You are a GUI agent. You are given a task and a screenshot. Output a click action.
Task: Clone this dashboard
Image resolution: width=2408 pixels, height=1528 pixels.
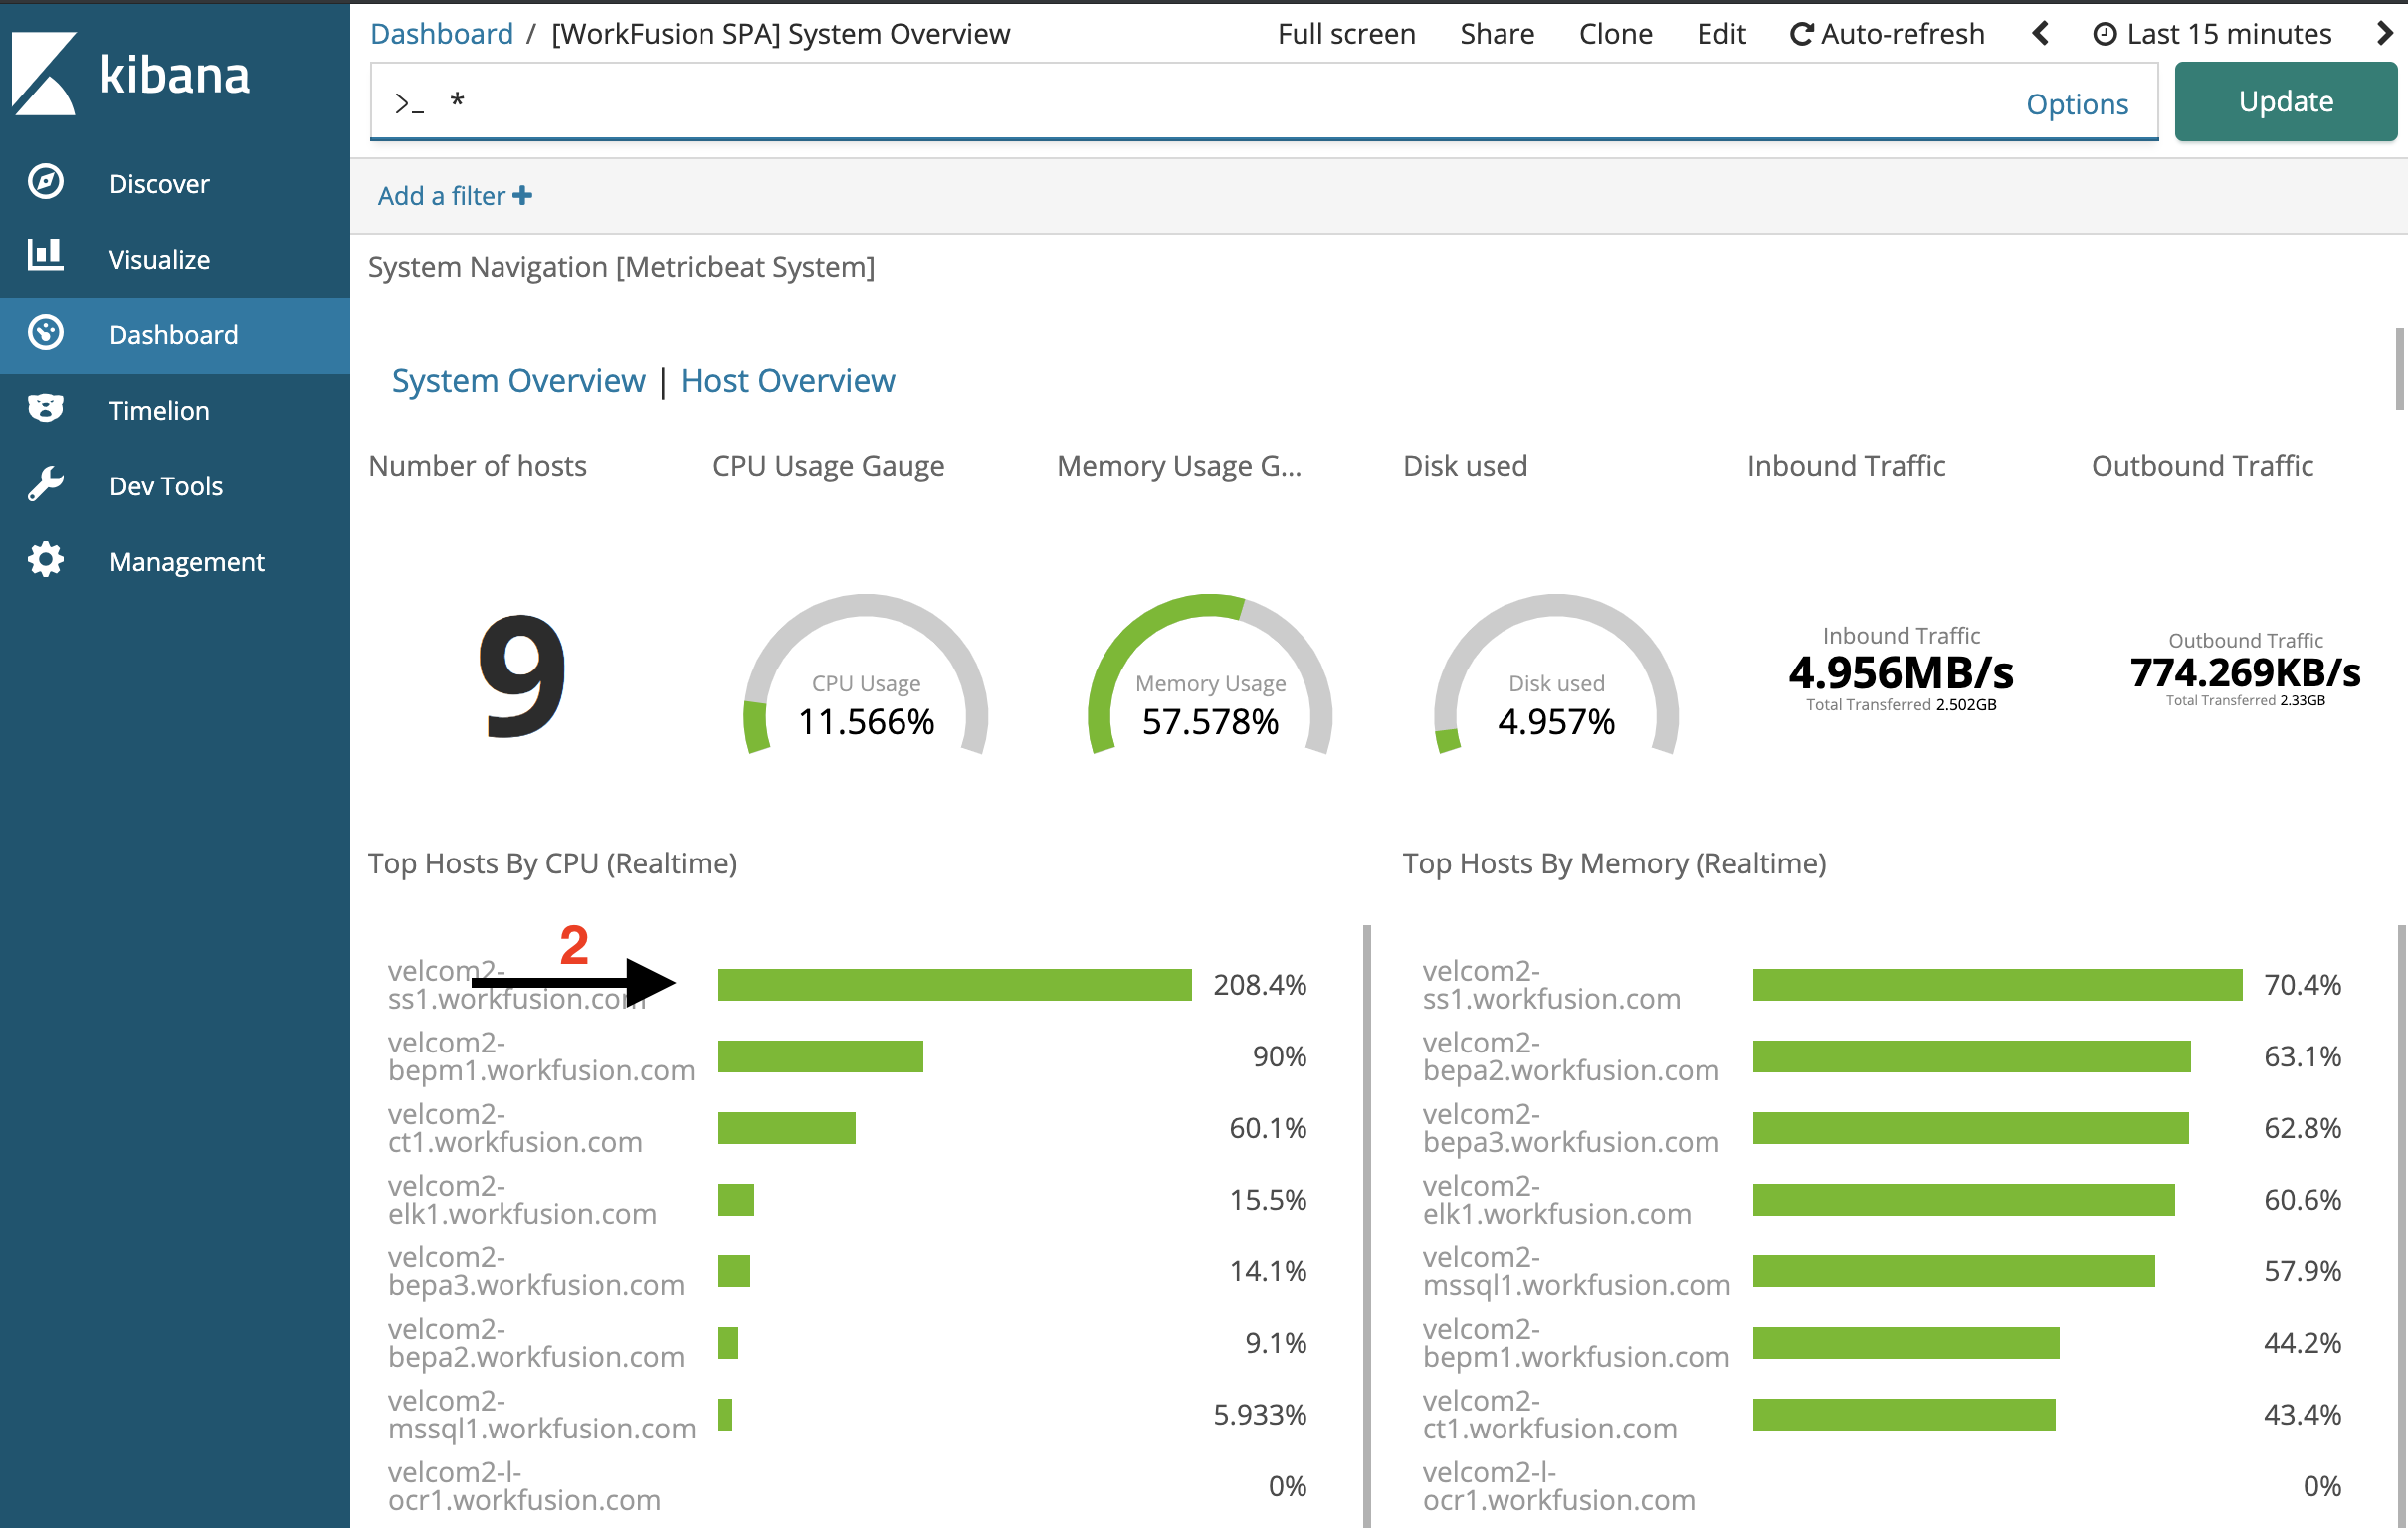point(1615,34)
